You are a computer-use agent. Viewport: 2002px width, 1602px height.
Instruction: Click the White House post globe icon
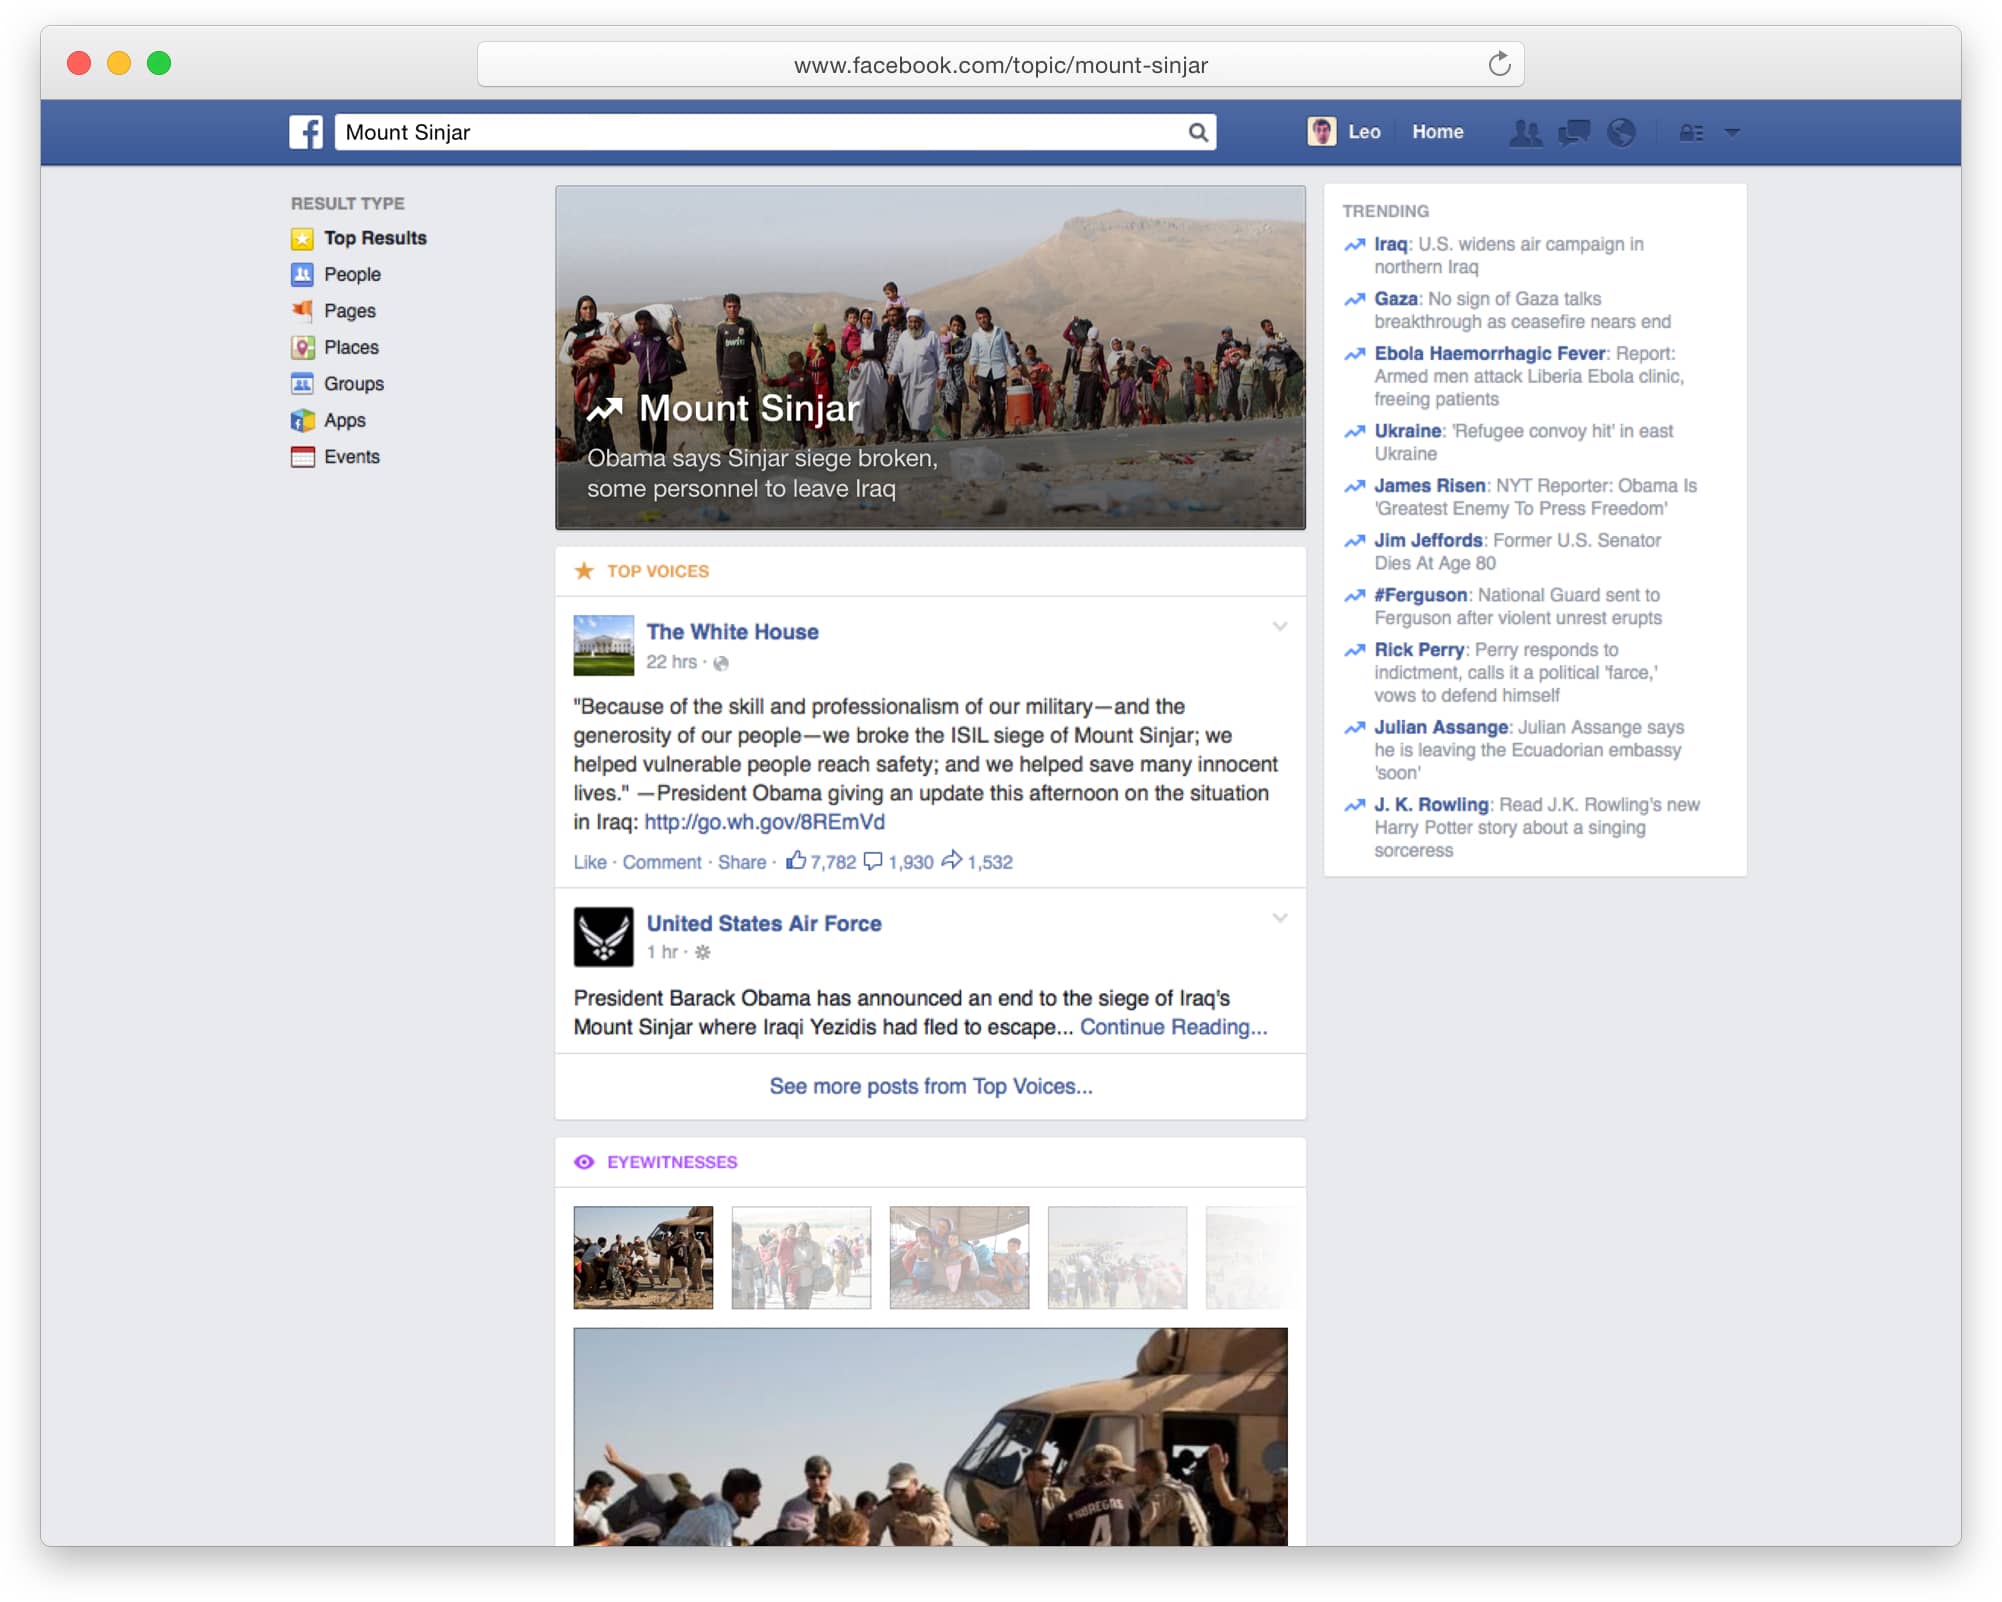(x=721, y=663)
